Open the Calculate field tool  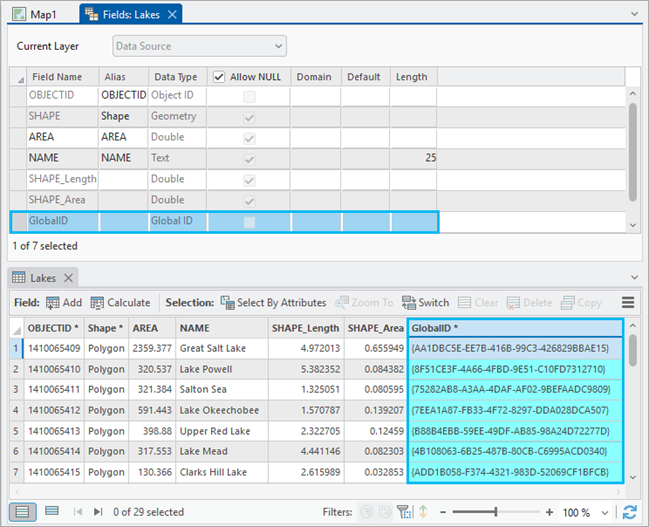tap(120, 302)
